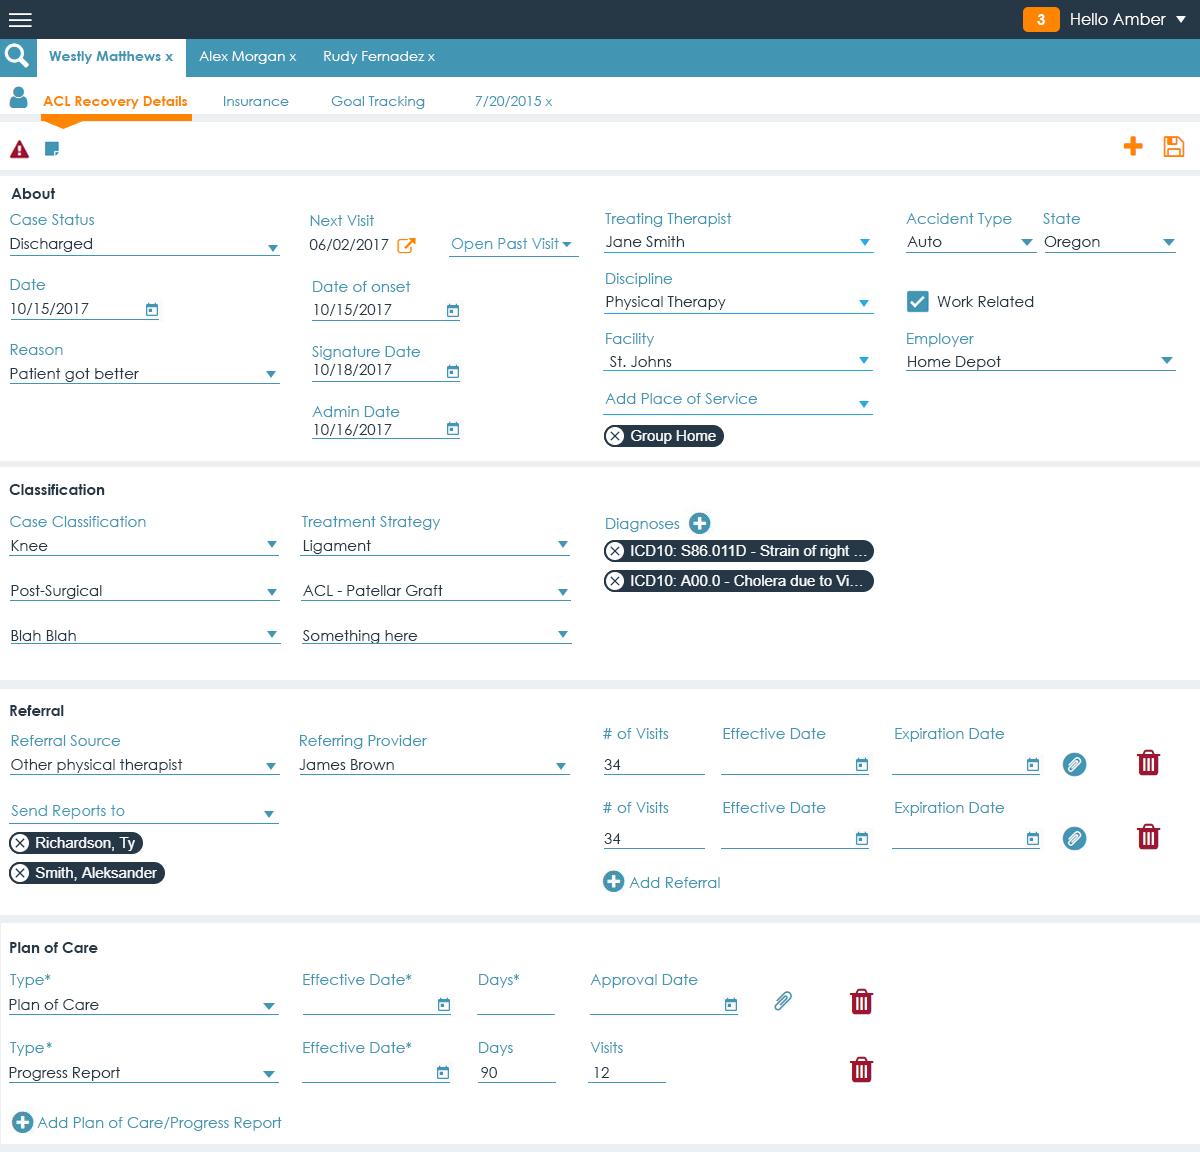
Task: Open the Treating Therapist dropdown
Action: click(865, 243)
